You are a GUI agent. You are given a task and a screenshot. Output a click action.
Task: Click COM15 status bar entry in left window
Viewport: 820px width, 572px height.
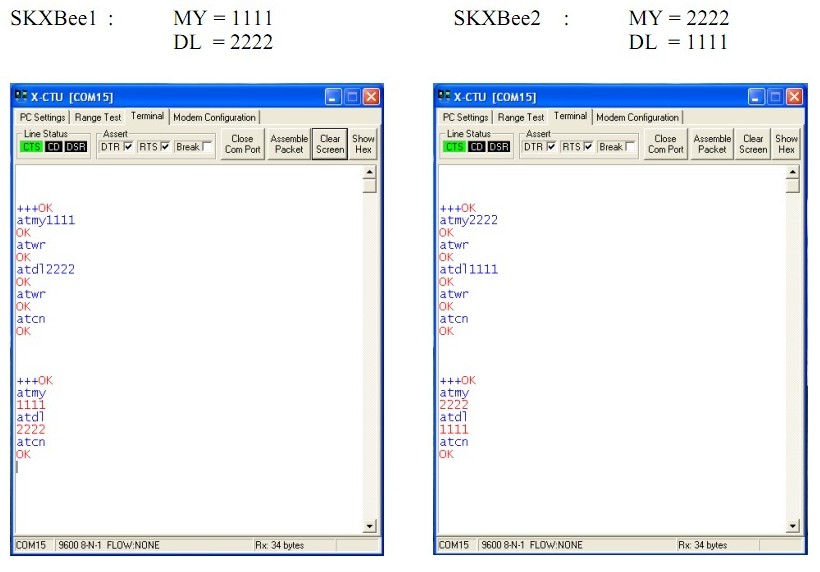[x=31, y=545]
